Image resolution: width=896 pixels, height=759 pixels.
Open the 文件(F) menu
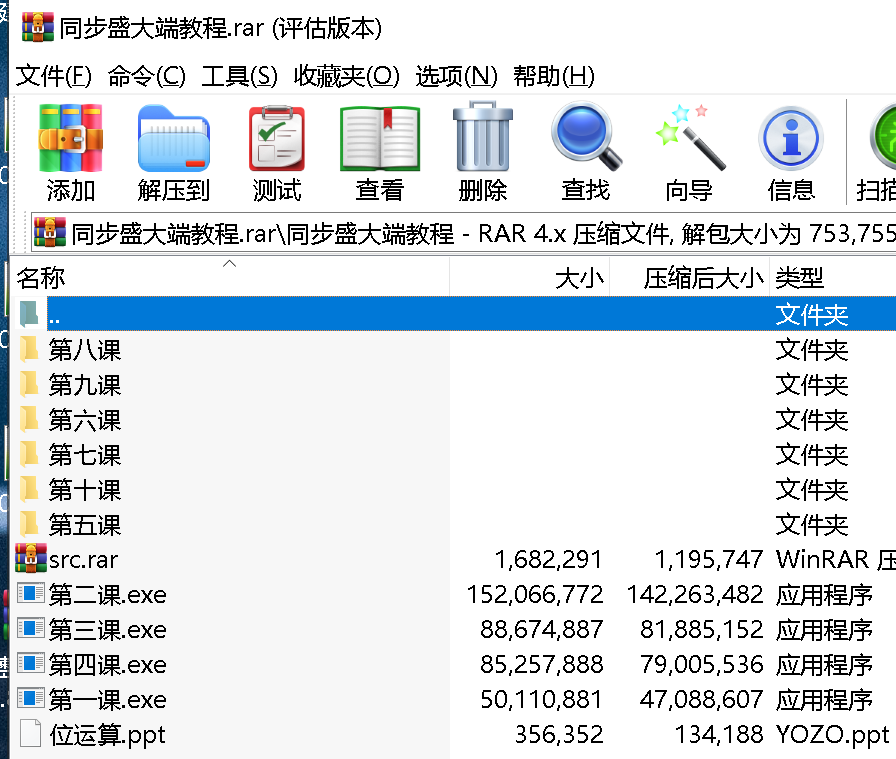(54, 76)
